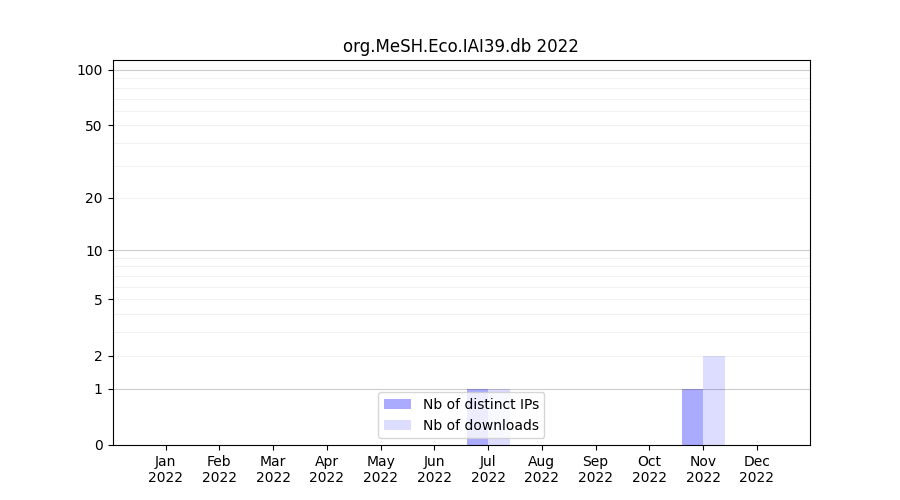Click the 50 tick on the y-axis
The height and width of the screenshot is (500, 900).
93,126
